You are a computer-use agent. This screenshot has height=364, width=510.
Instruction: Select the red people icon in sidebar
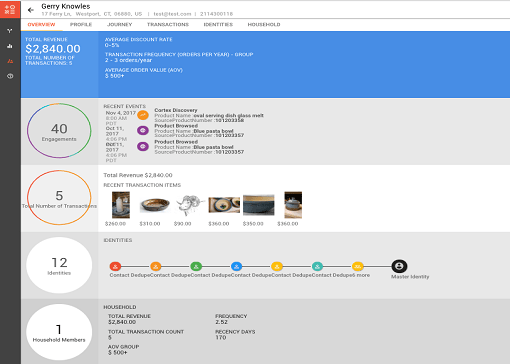coord(10,61)
